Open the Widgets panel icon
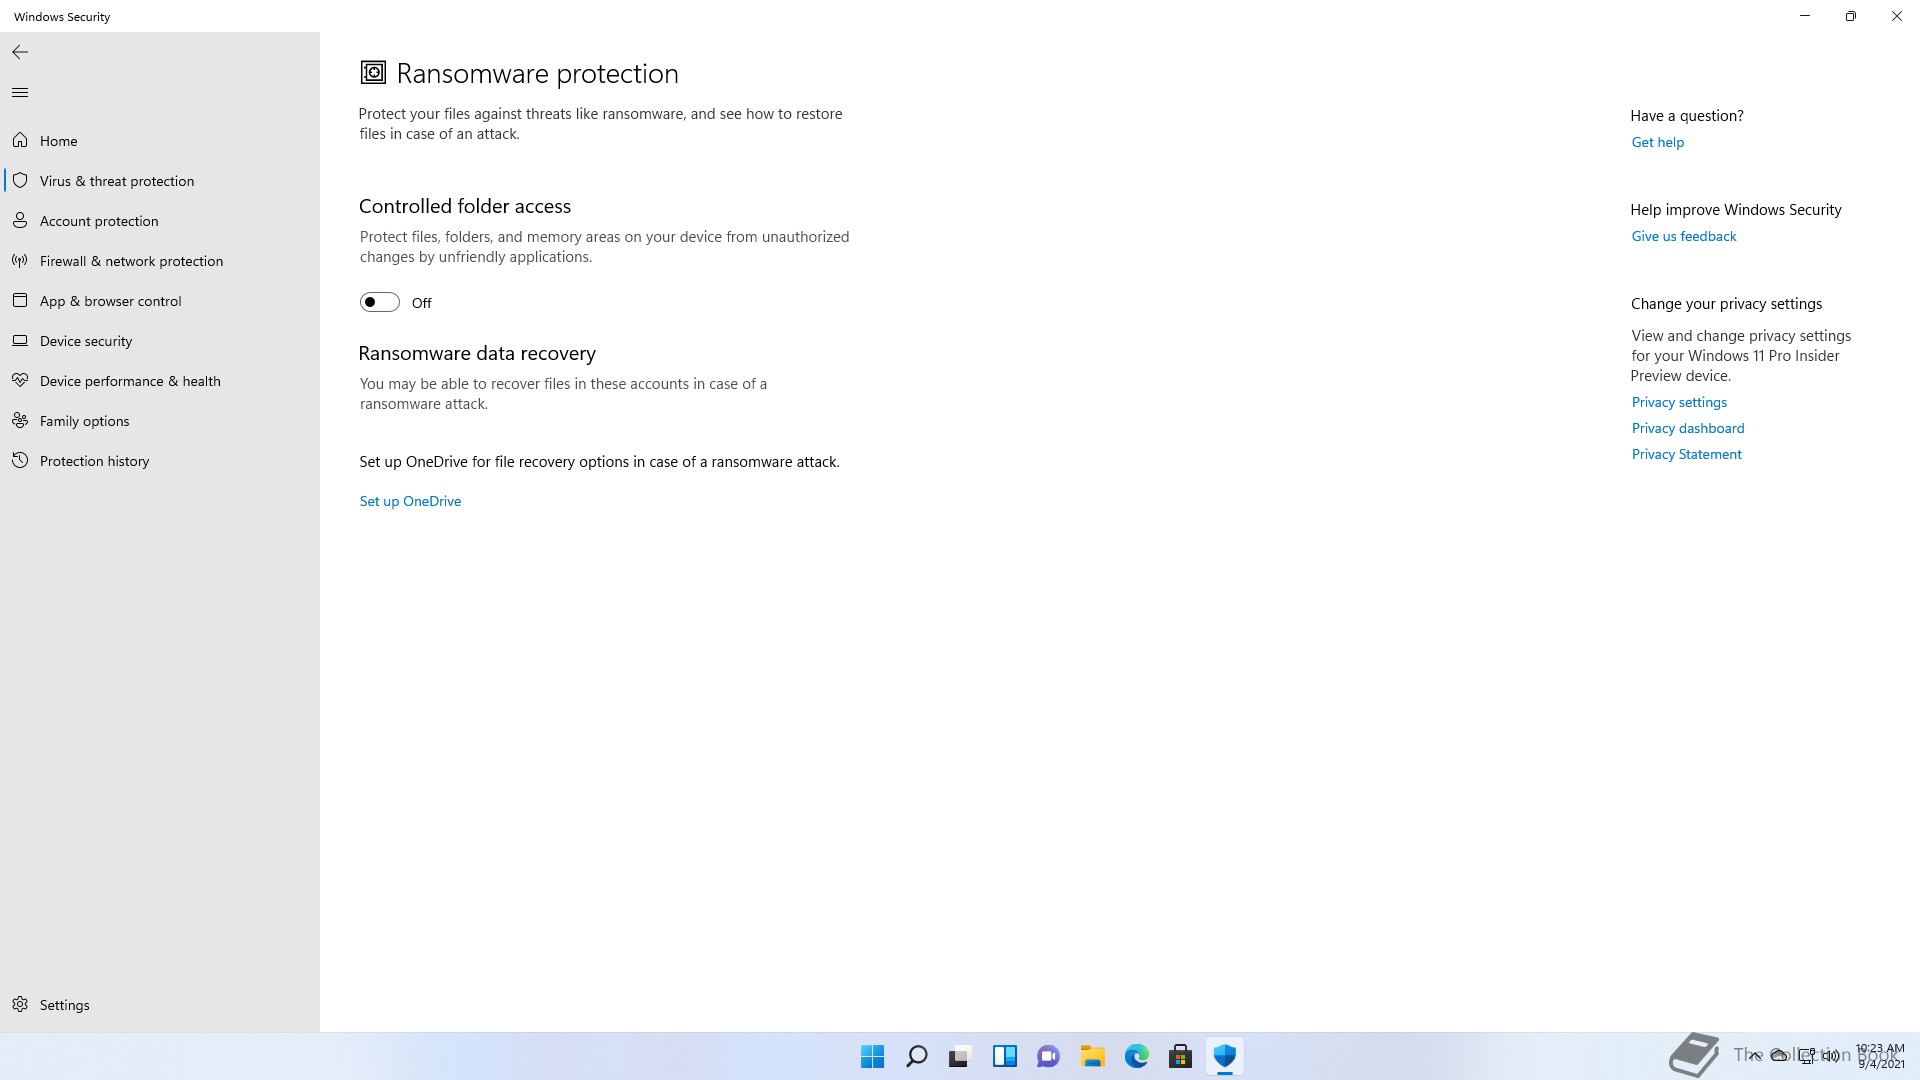The height and width of the screenshot is (1080, 1920). [x=1004, y=1056]
